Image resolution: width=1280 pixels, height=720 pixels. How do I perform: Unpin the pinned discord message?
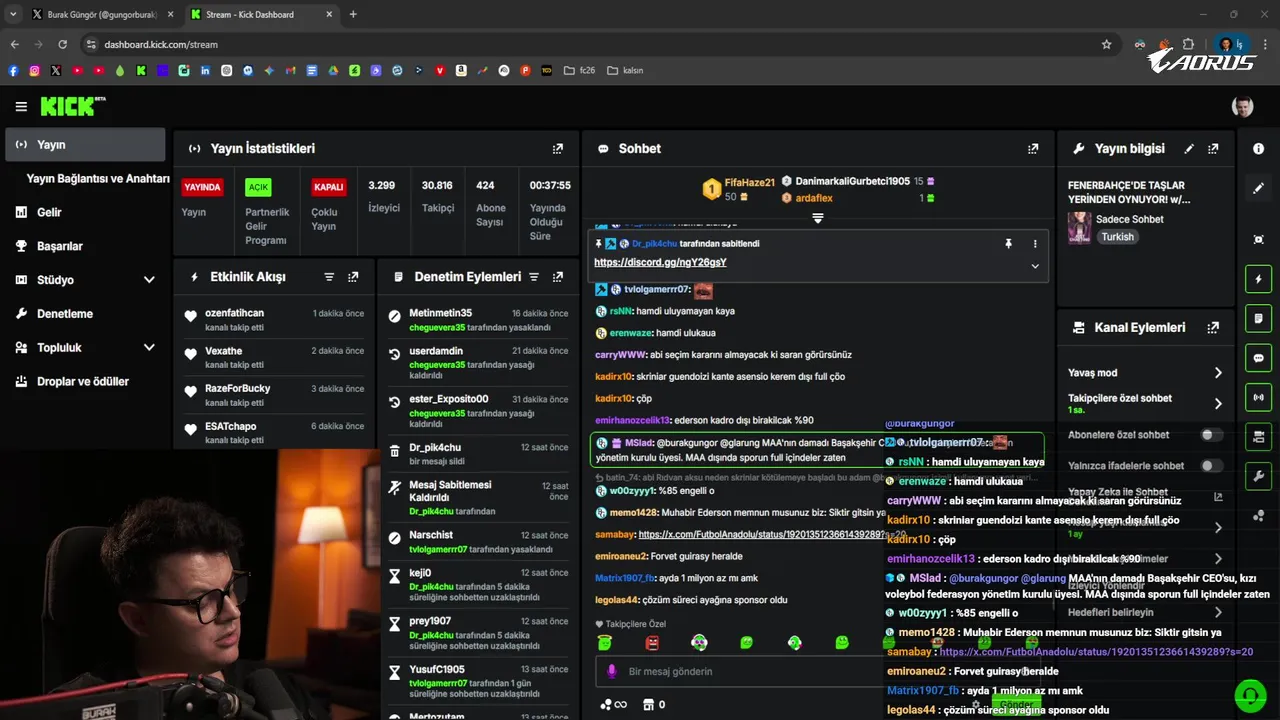tap(1008, 244)
